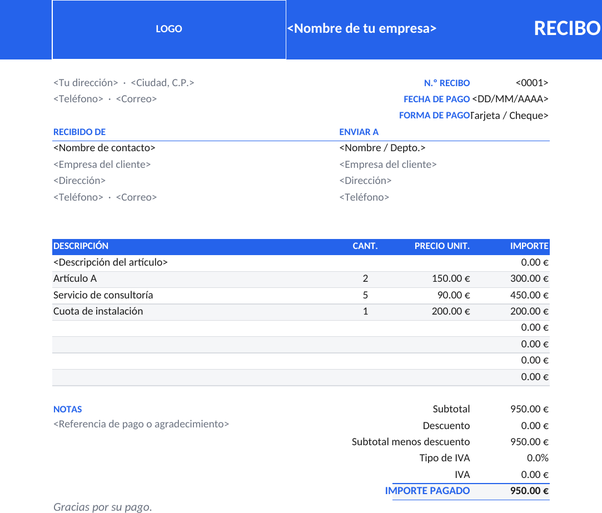Select the Tipo de IVA 0.0% value
Screen dimensions: 602x513
click(x=538, y=458)
